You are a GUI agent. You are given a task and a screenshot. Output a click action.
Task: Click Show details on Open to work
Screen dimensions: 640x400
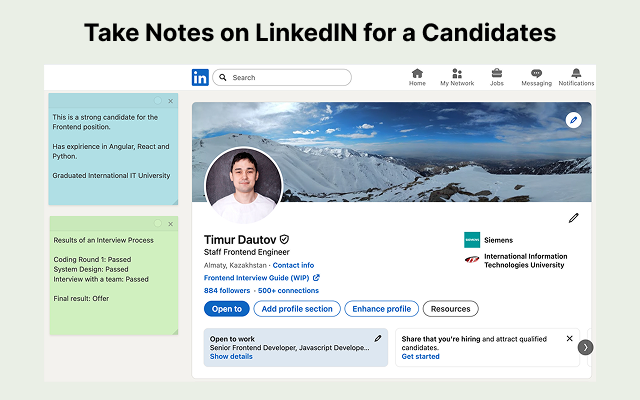(x=231, y=356)
